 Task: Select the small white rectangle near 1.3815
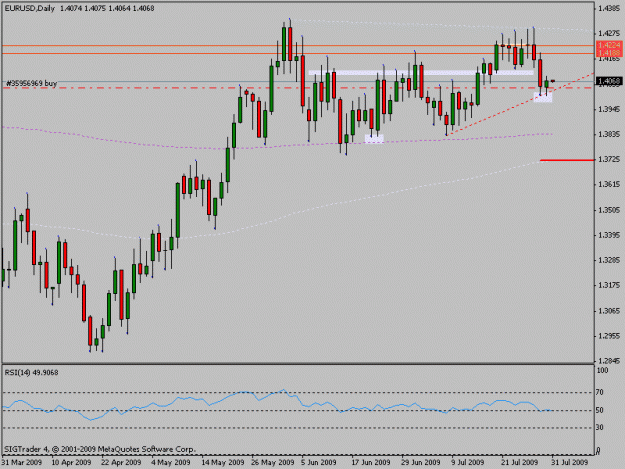[x=374, y=139]
